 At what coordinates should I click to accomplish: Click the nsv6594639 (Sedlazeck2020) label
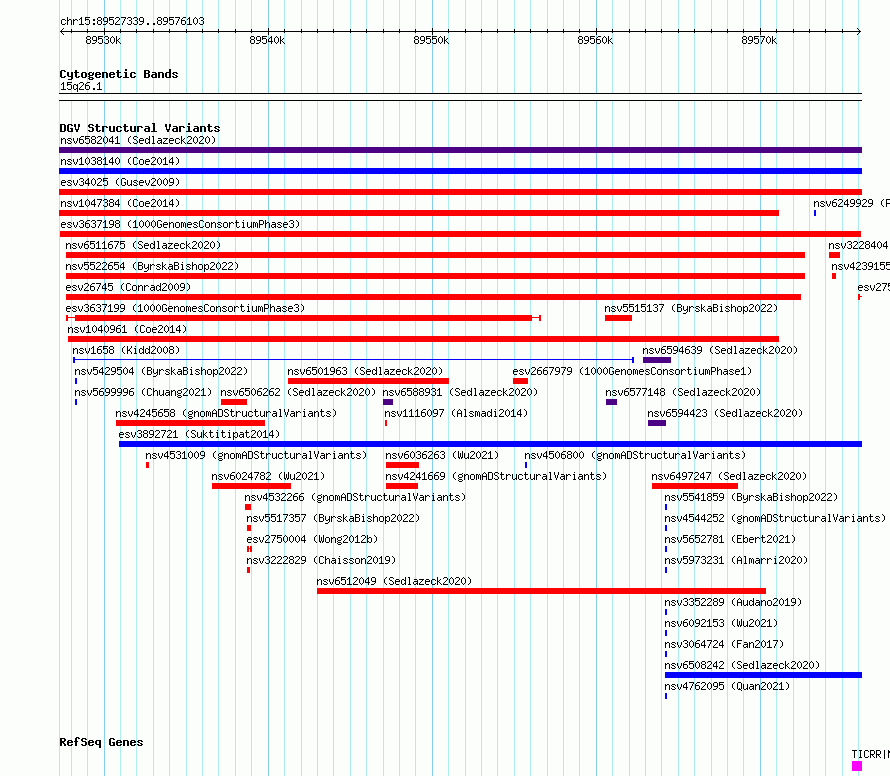[x=720, y=350]
